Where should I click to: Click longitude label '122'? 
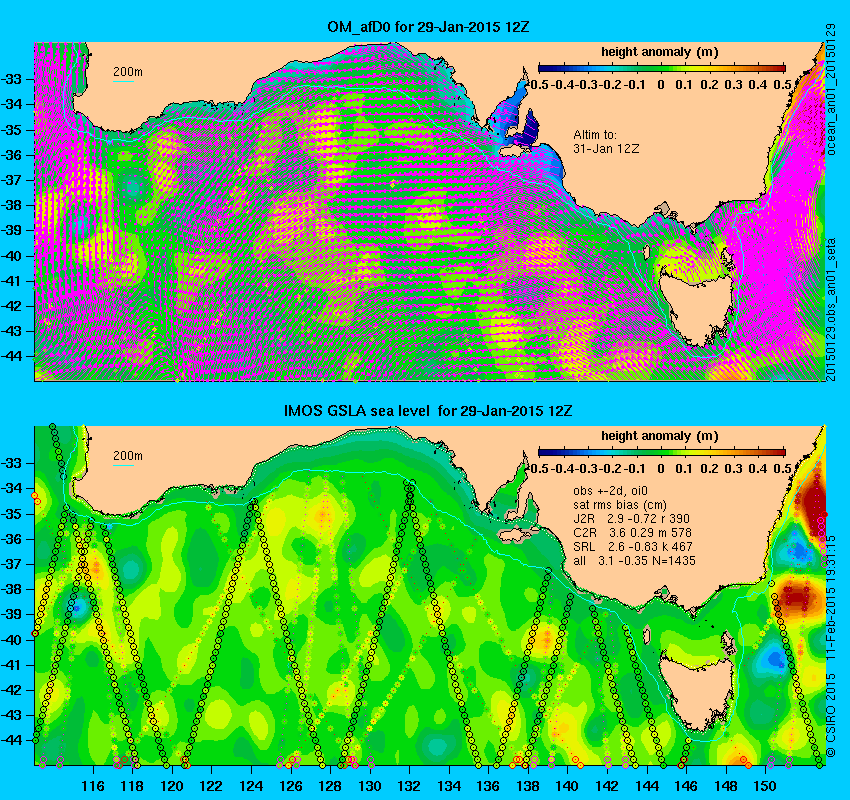pos(211,785)
